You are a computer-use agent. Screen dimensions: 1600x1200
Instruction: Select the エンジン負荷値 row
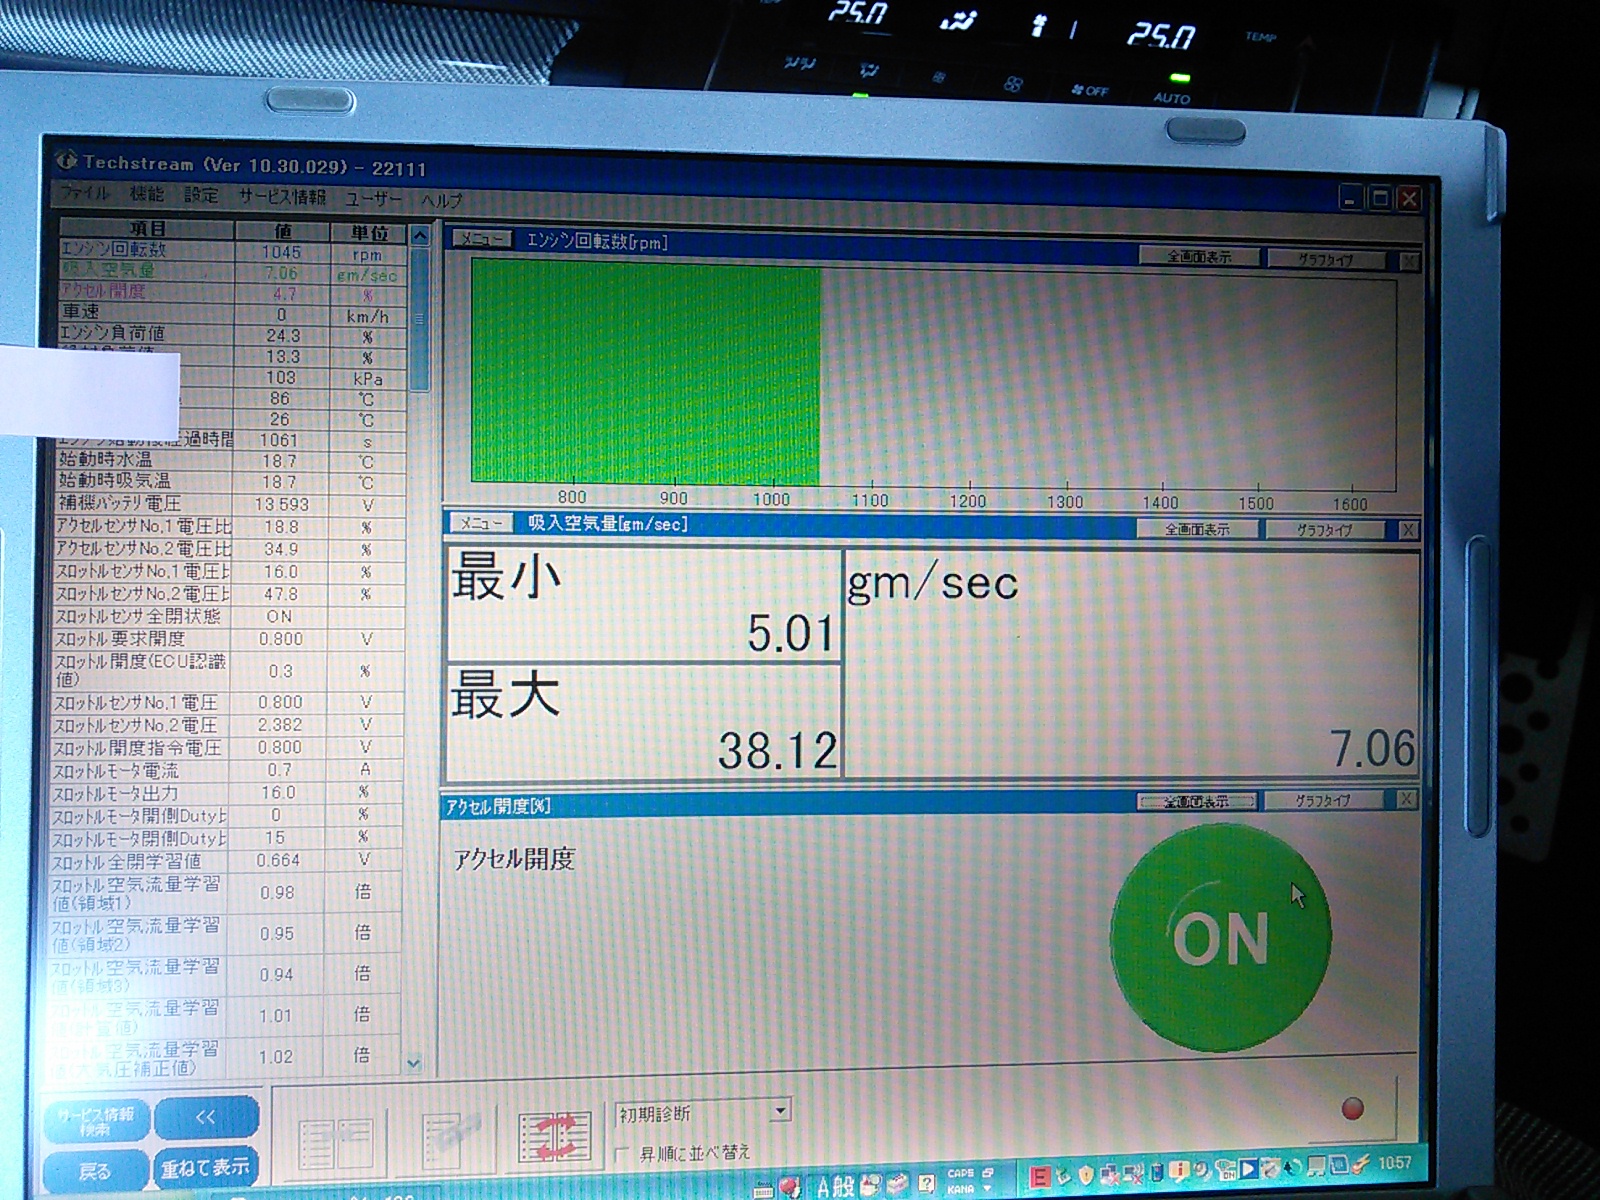point(232,335)
